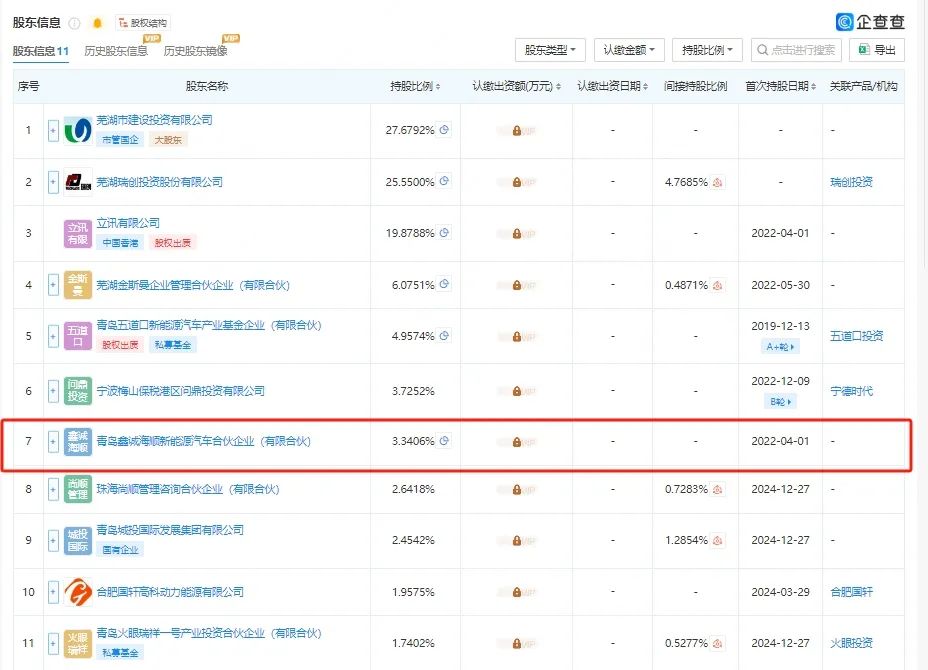
Task: Click the info icon next to 股东信息 title
Action: 74,23
